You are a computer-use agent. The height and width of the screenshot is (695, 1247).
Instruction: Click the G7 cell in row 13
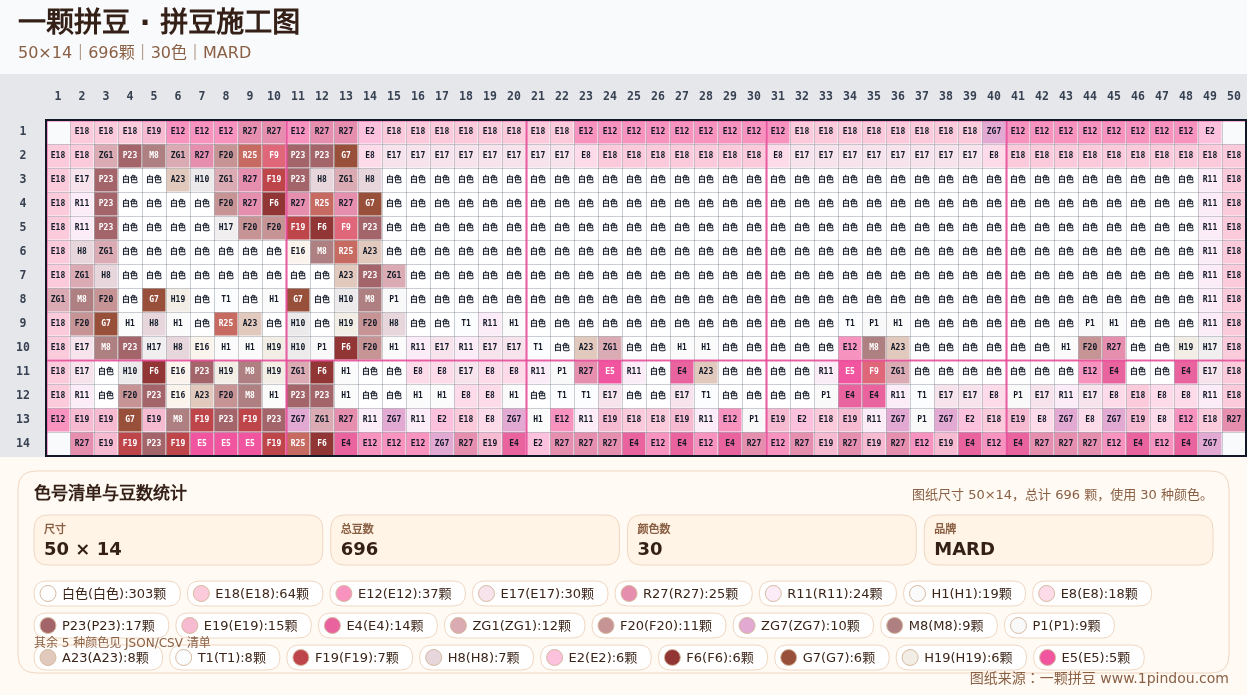(x=130, y=419)
